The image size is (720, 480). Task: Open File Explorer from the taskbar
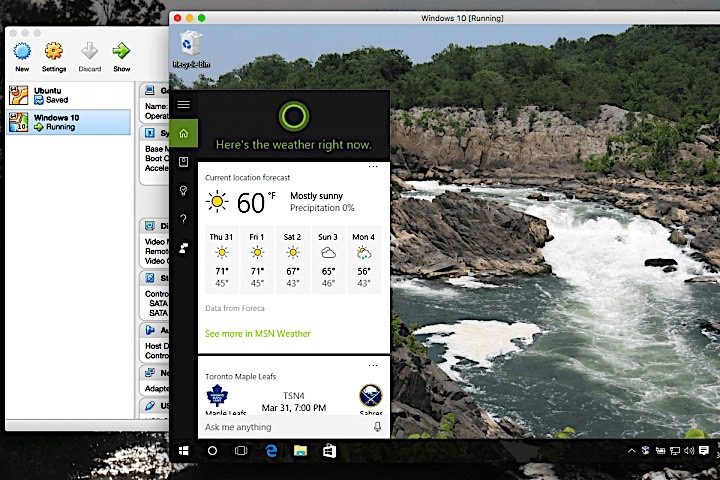coord(299,452)
